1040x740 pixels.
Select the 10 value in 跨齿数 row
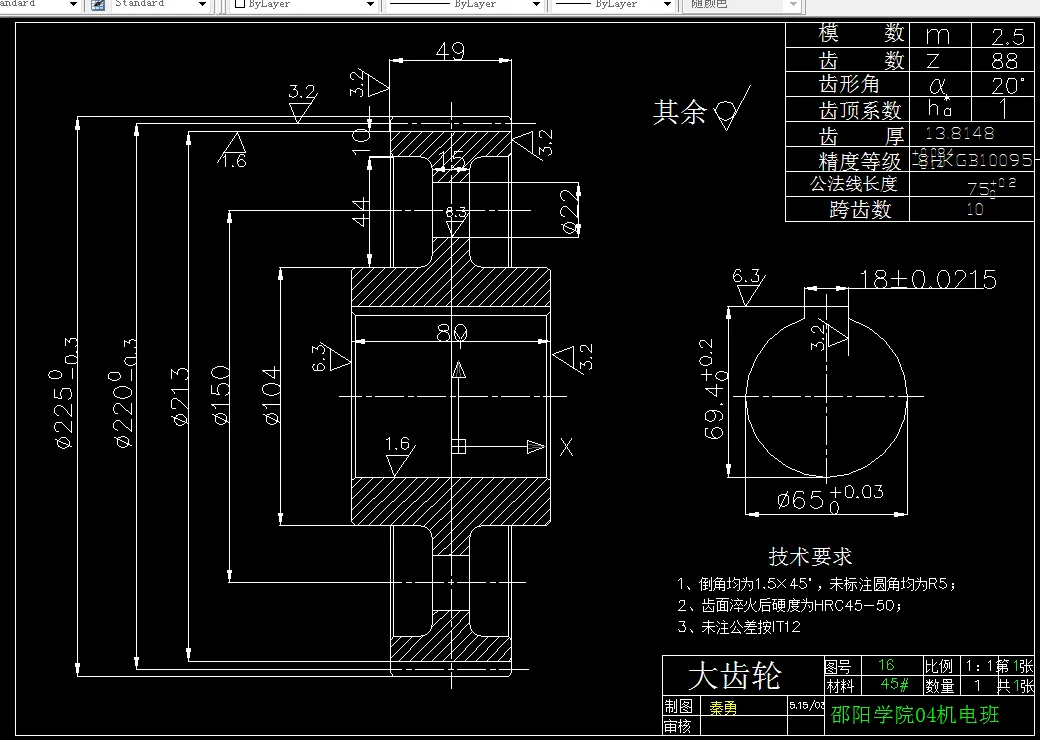pyautogui.click(x=975, y=209)
